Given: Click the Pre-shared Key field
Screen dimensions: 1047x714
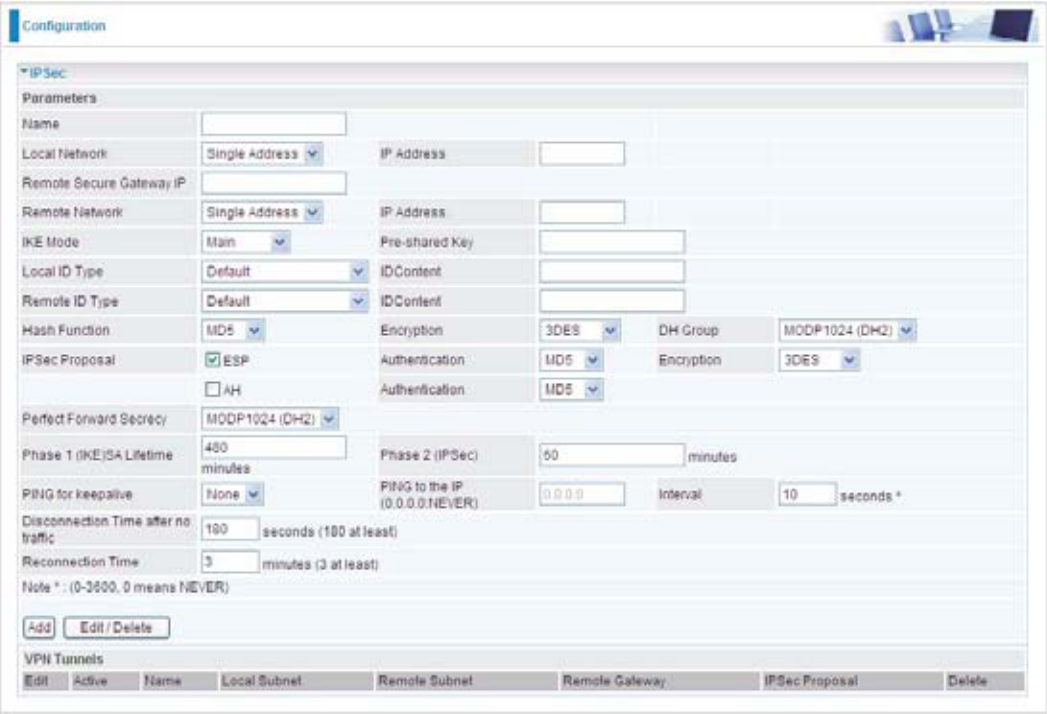Looking at the screenshot, I should tap(612, 242).
